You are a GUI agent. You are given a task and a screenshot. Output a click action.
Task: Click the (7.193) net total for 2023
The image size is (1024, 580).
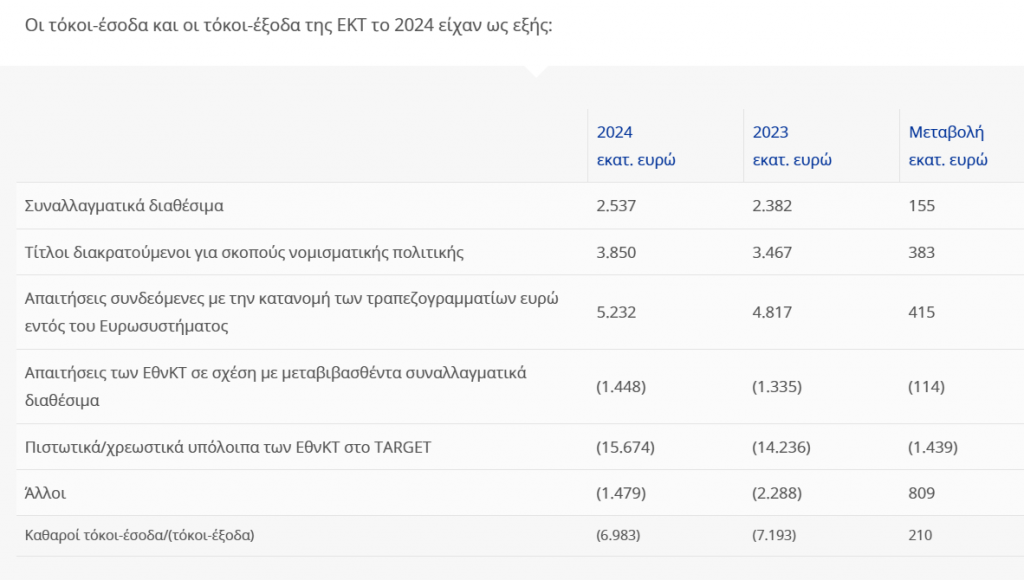[x=774, y=536]
